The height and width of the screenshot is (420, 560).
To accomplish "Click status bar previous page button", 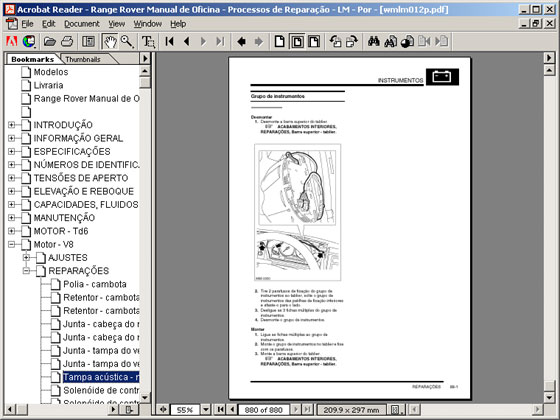I will pos(232,409).
